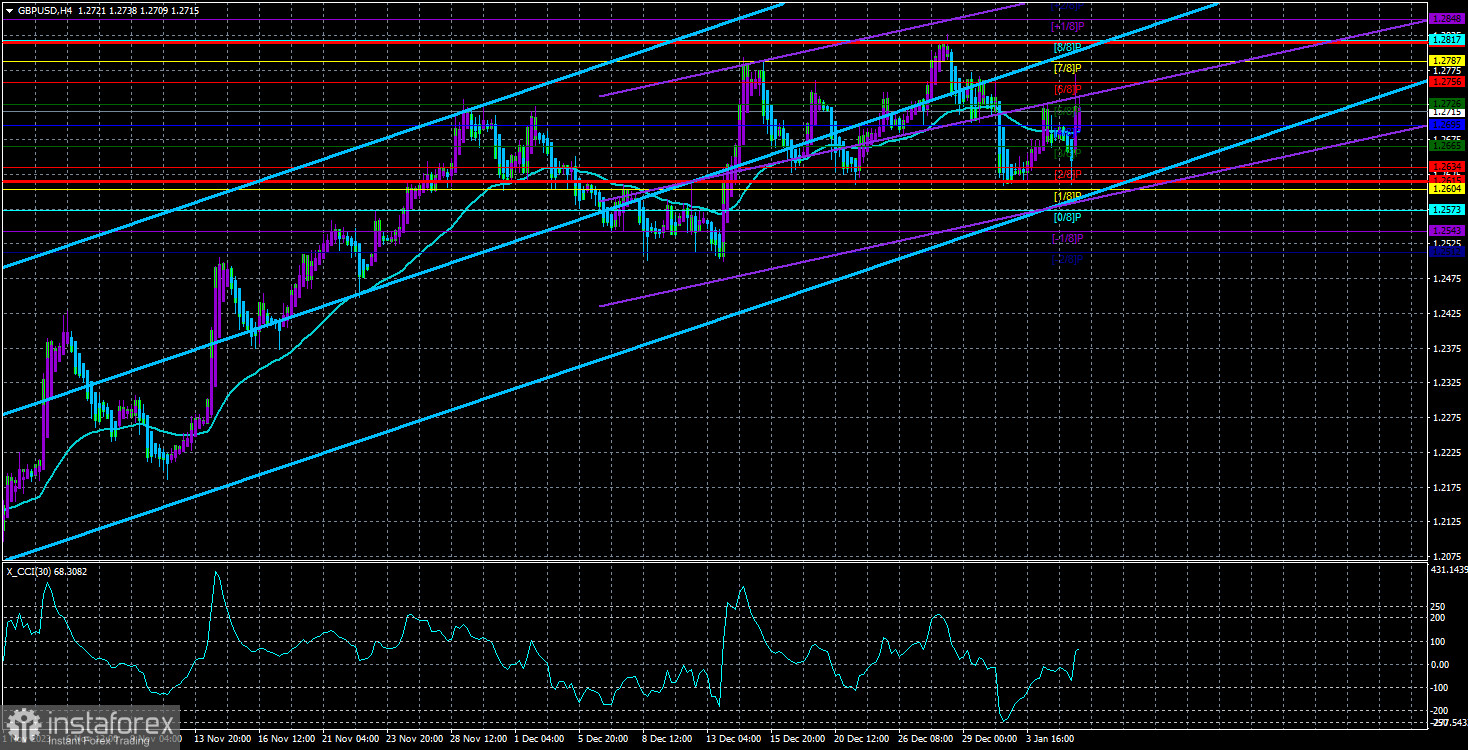
Task: Click the 21 Nov 04:00 time label
Action: coord(353,739)
